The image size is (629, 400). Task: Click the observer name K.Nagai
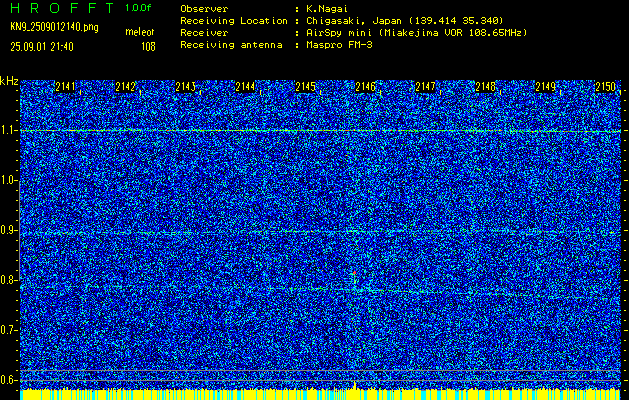click(325, 9)
